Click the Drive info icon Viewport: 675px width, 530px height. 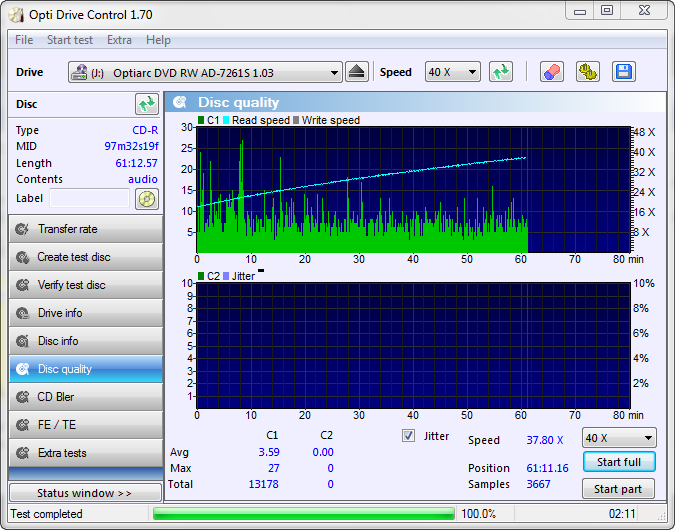pos(22,313)
